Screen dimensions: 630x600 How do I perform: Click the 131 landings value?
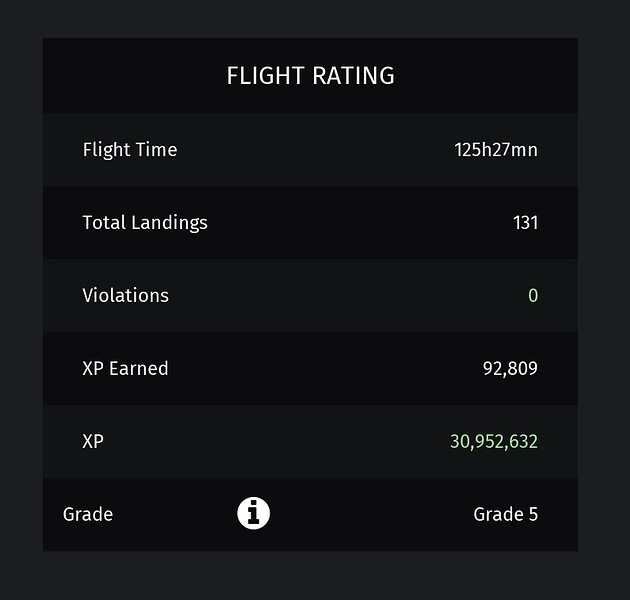point(525,222)
